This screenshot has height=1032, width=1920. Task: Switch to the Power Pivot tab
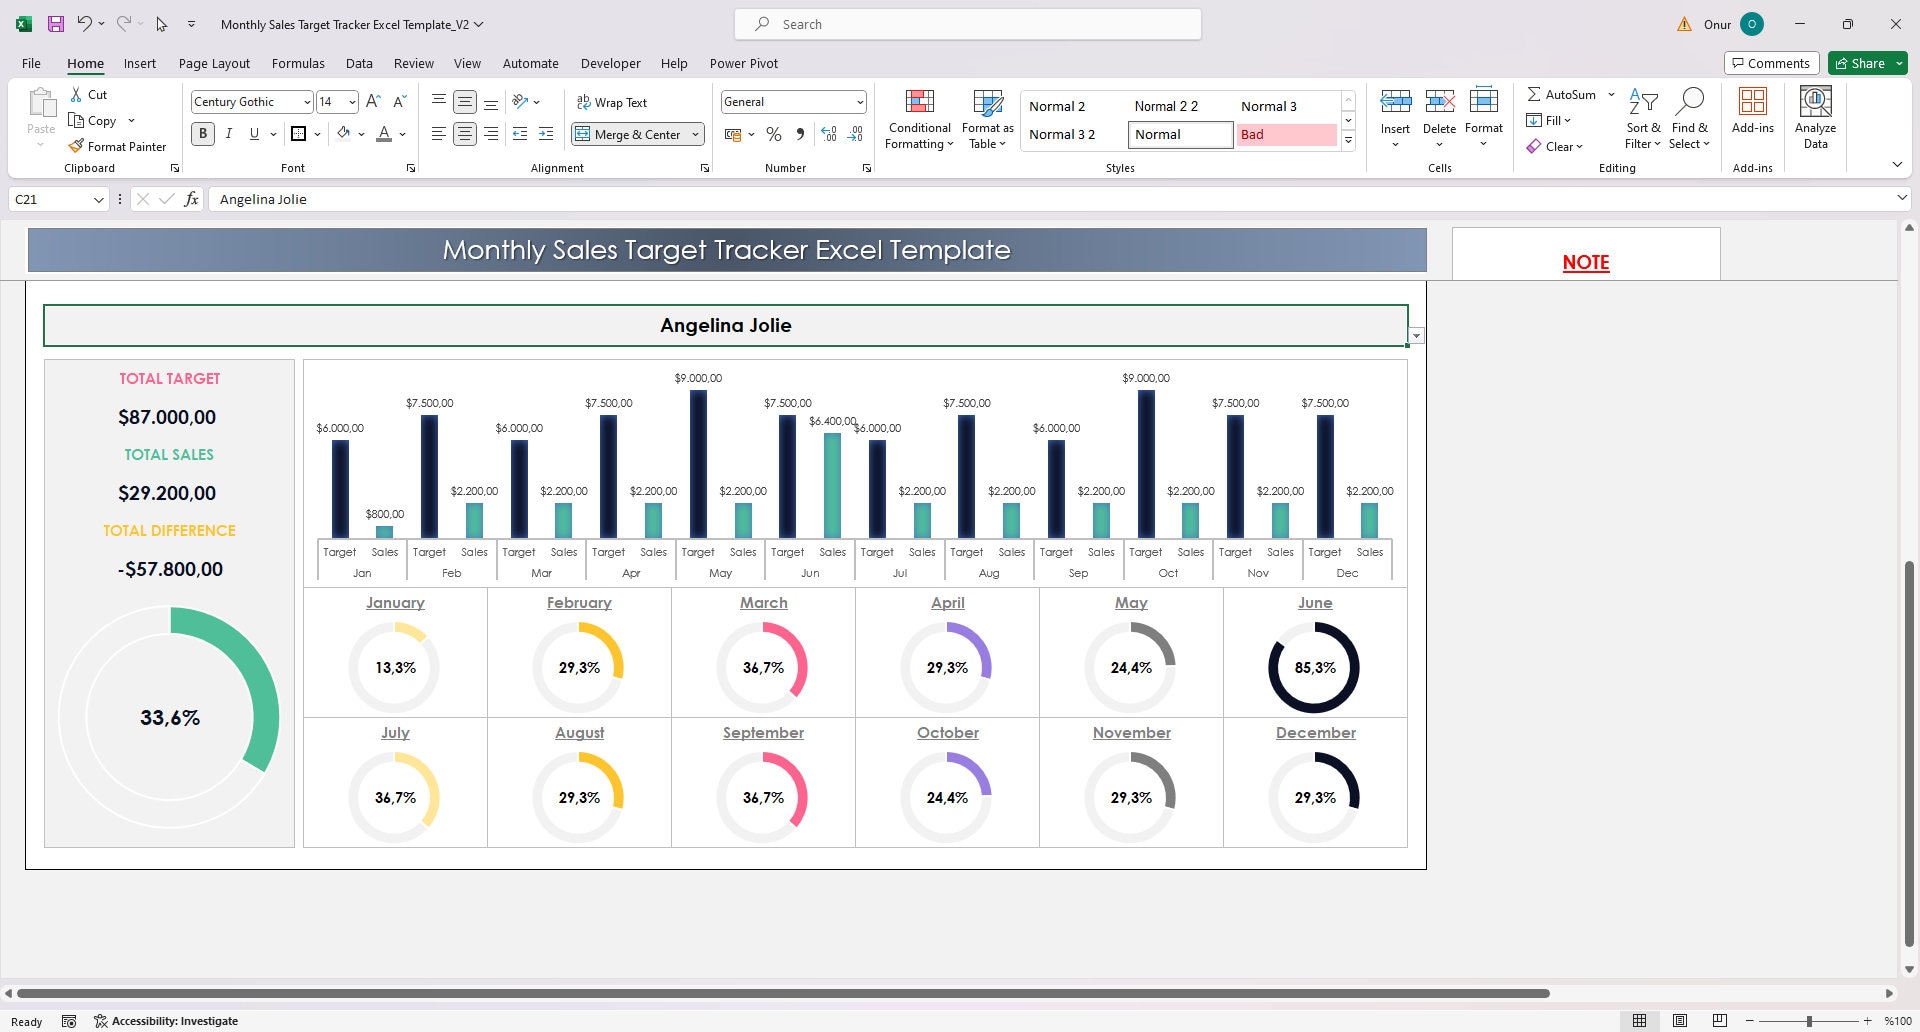[743, 63]
